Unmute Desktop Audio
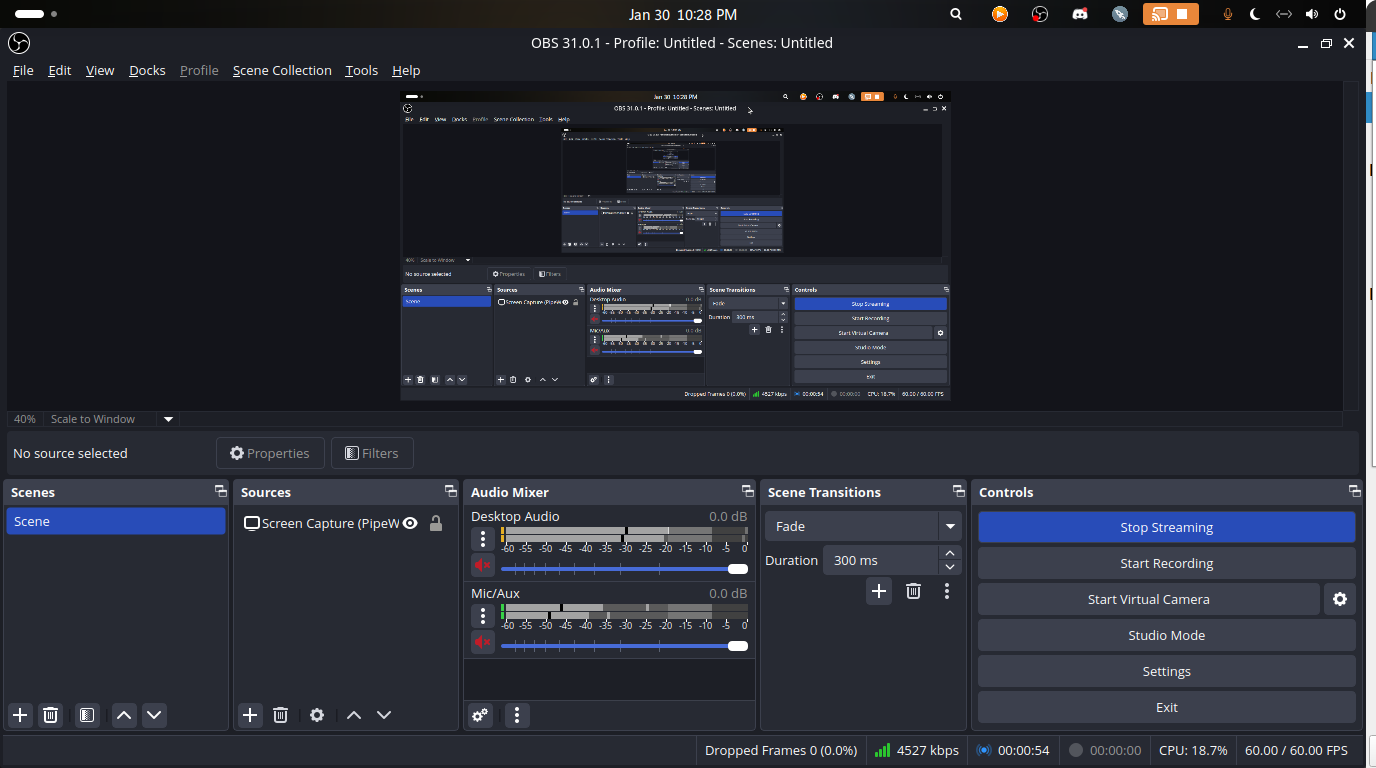 coord(482,565)
